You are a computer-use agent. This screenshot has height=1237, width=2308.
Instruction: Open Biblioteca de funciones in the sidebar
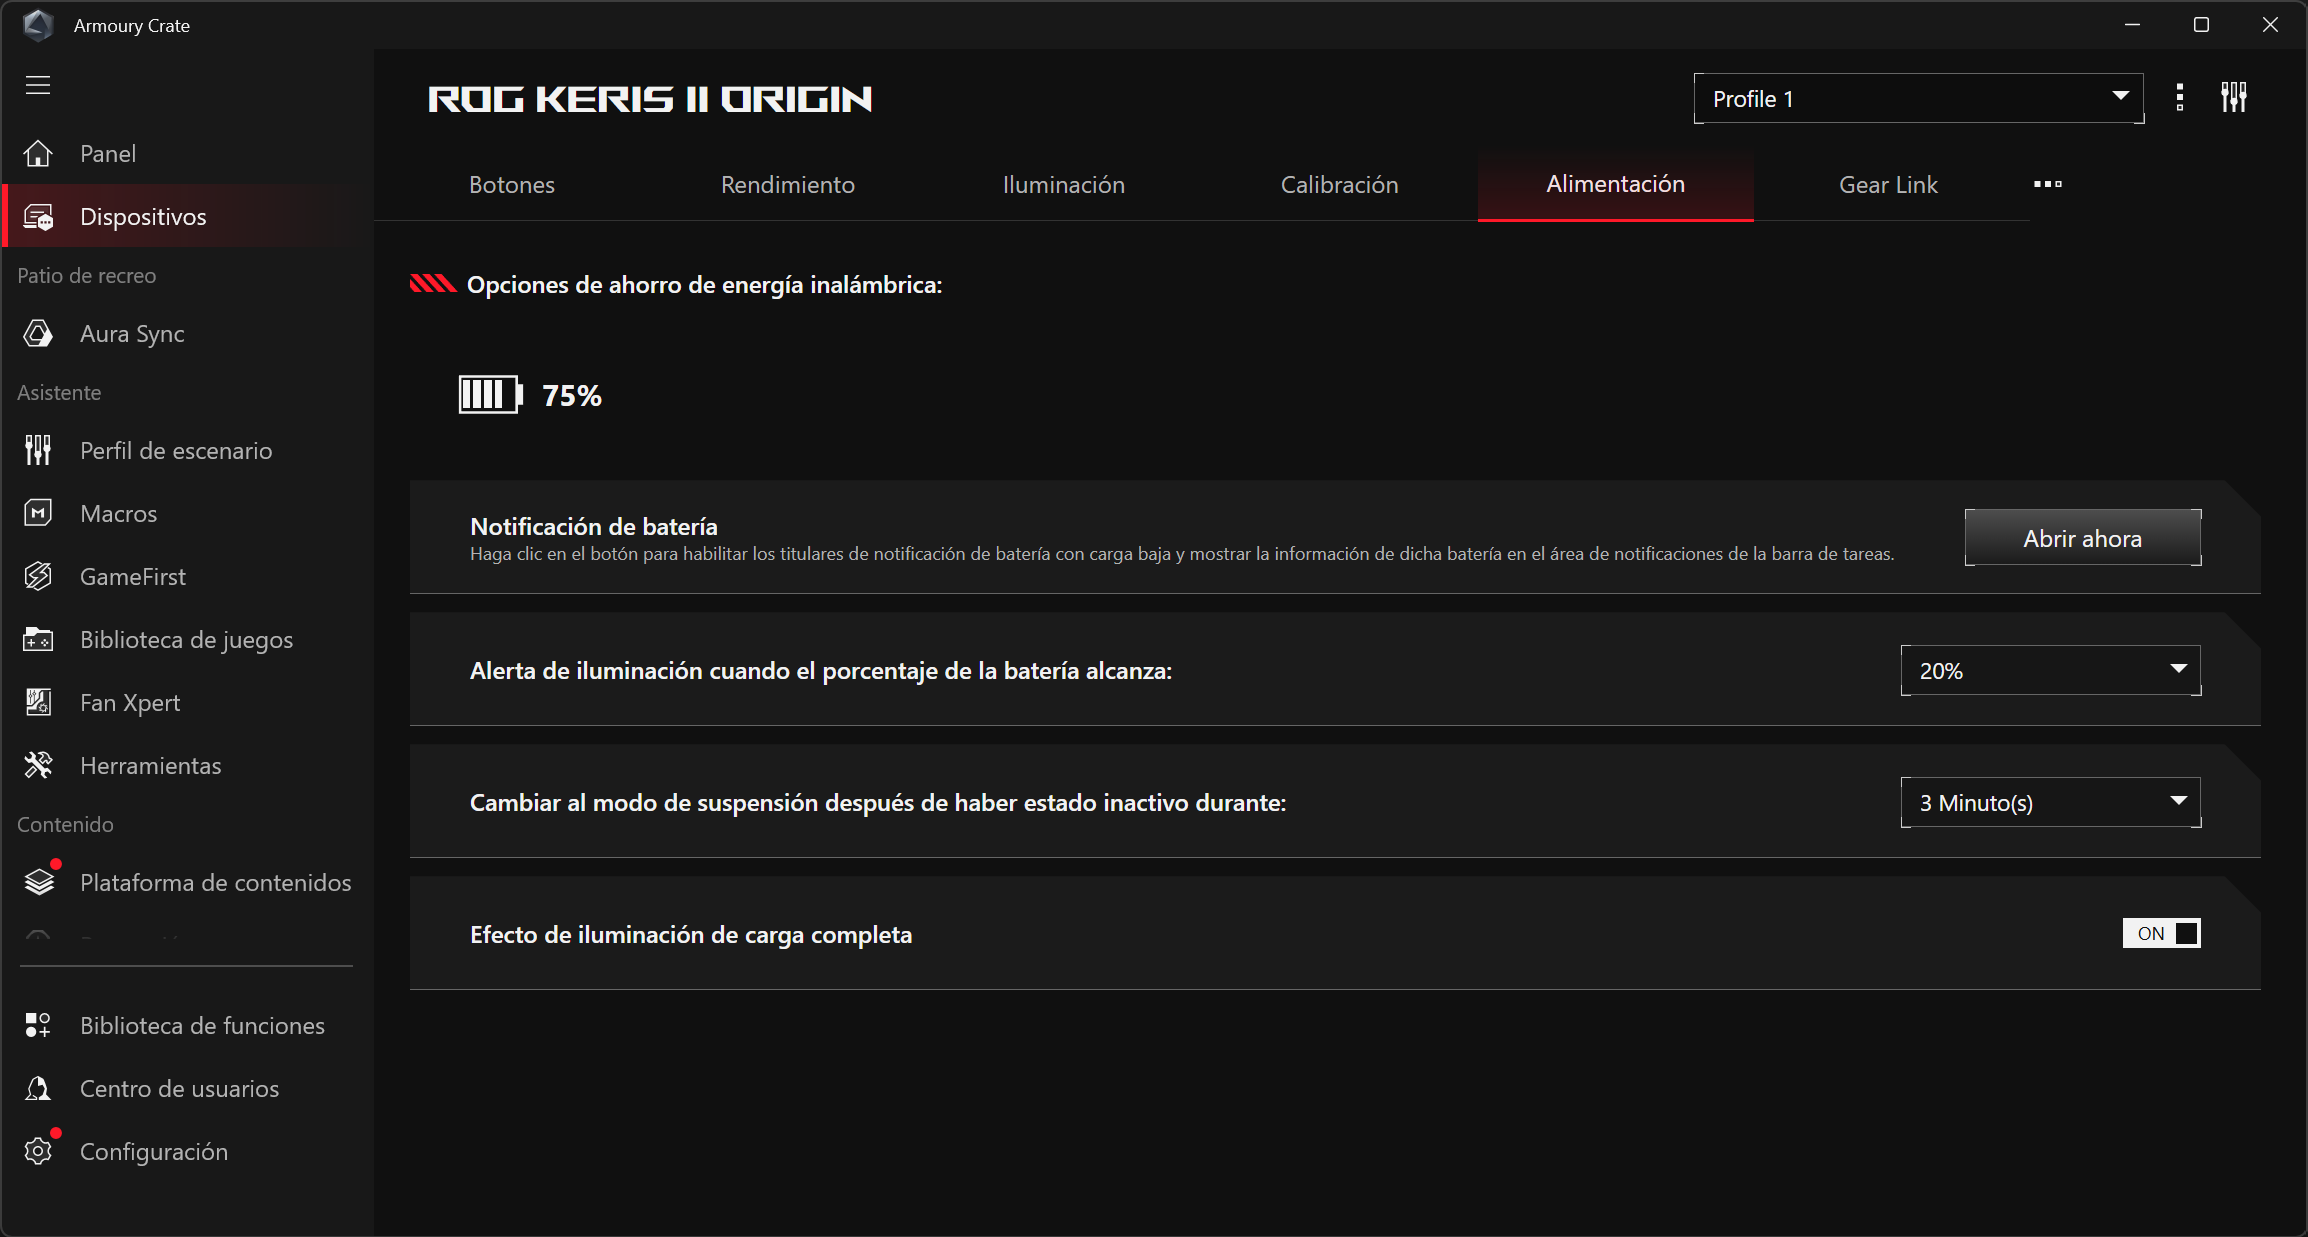188,1026
